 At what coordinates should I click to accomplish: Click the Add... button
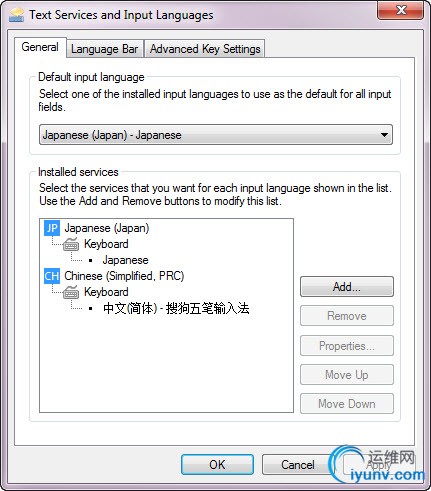tap(347, 287)
